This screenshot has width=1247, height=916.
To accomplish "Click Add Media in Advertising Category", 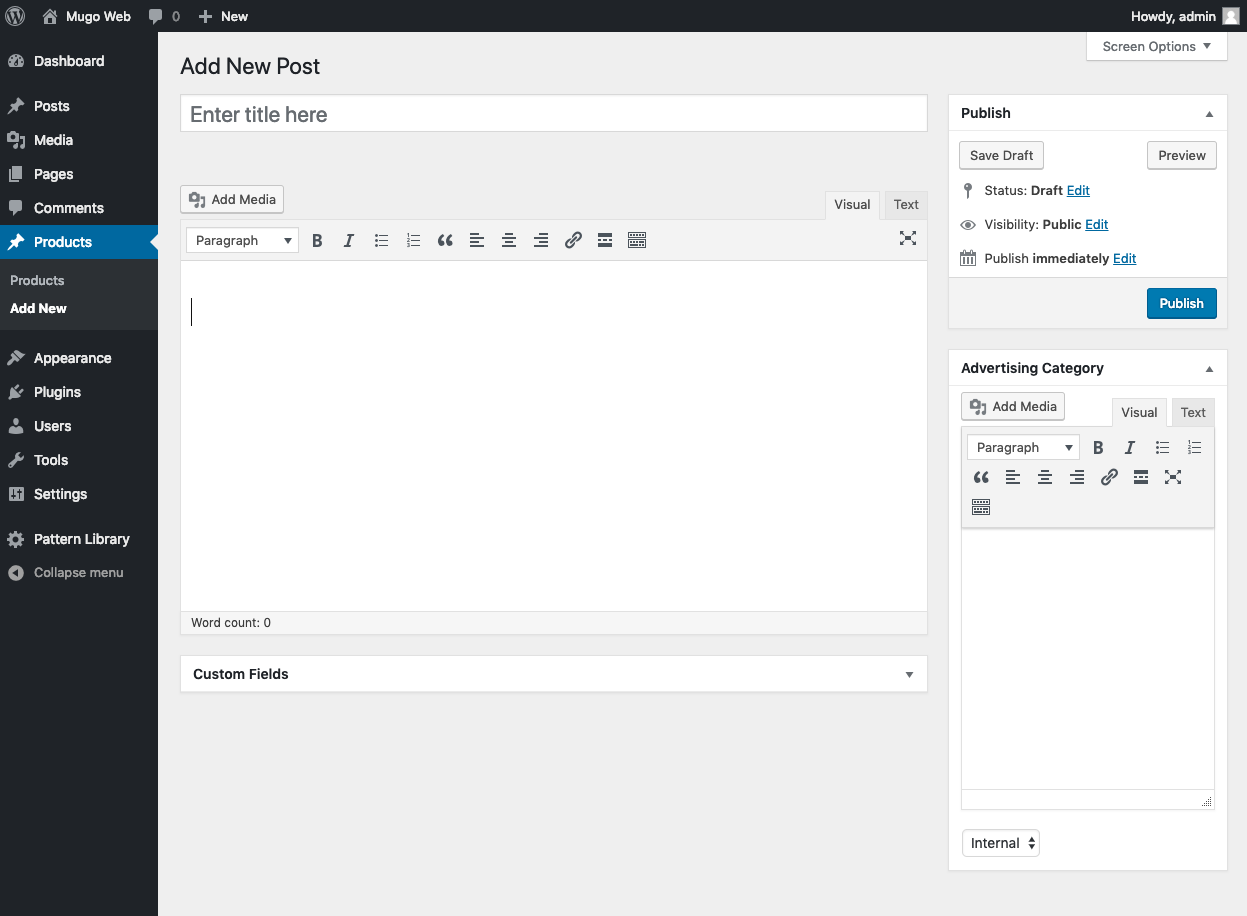I will (x=1013, y=406).
